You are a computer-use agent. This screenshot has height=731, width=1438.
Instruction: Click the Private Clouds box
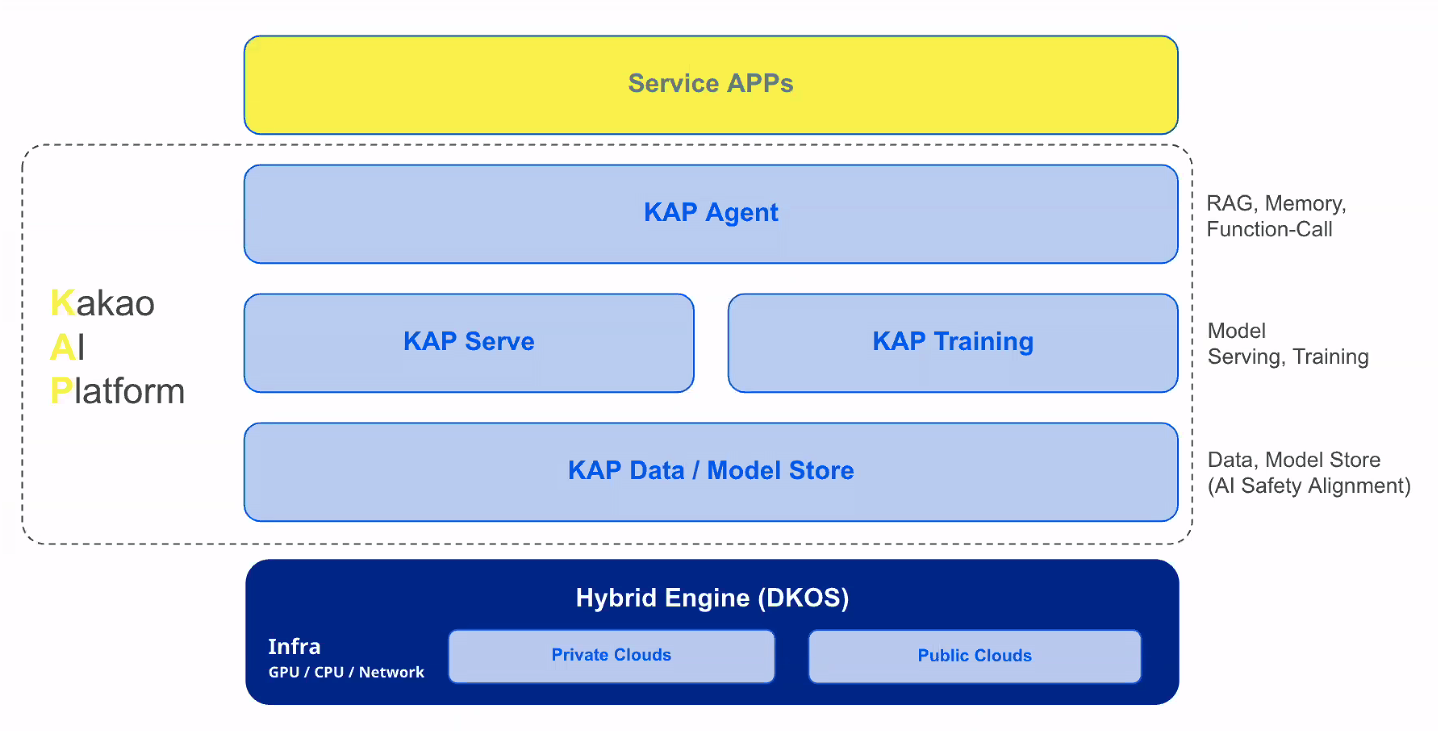coord(611,656)
